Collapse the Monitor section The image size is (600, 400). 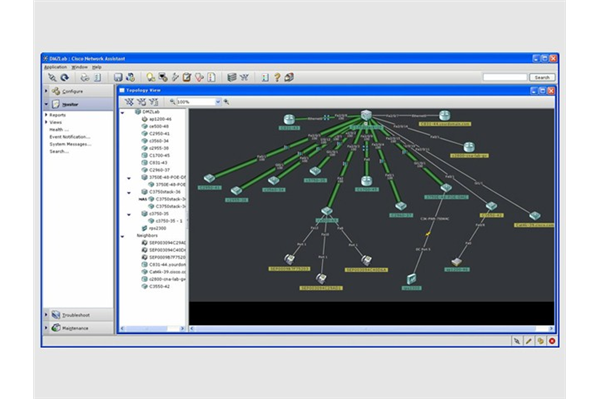coord(46,104)
